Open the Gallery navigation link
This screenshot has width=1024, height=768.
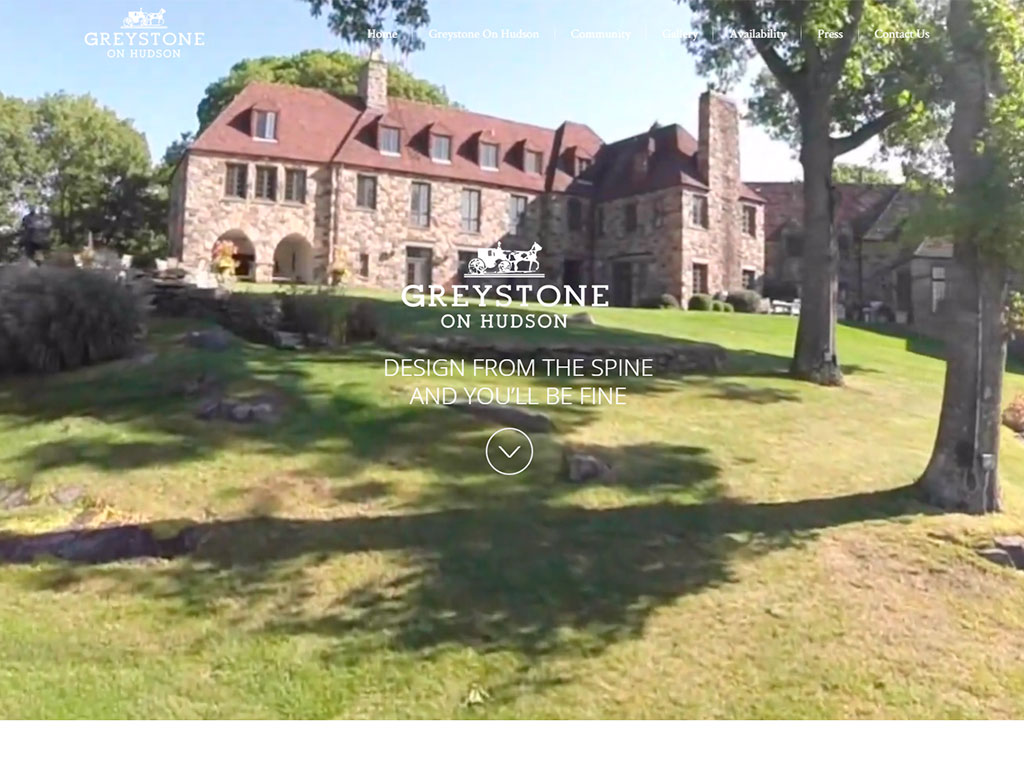pyautogui.click(x=680, y=34)
